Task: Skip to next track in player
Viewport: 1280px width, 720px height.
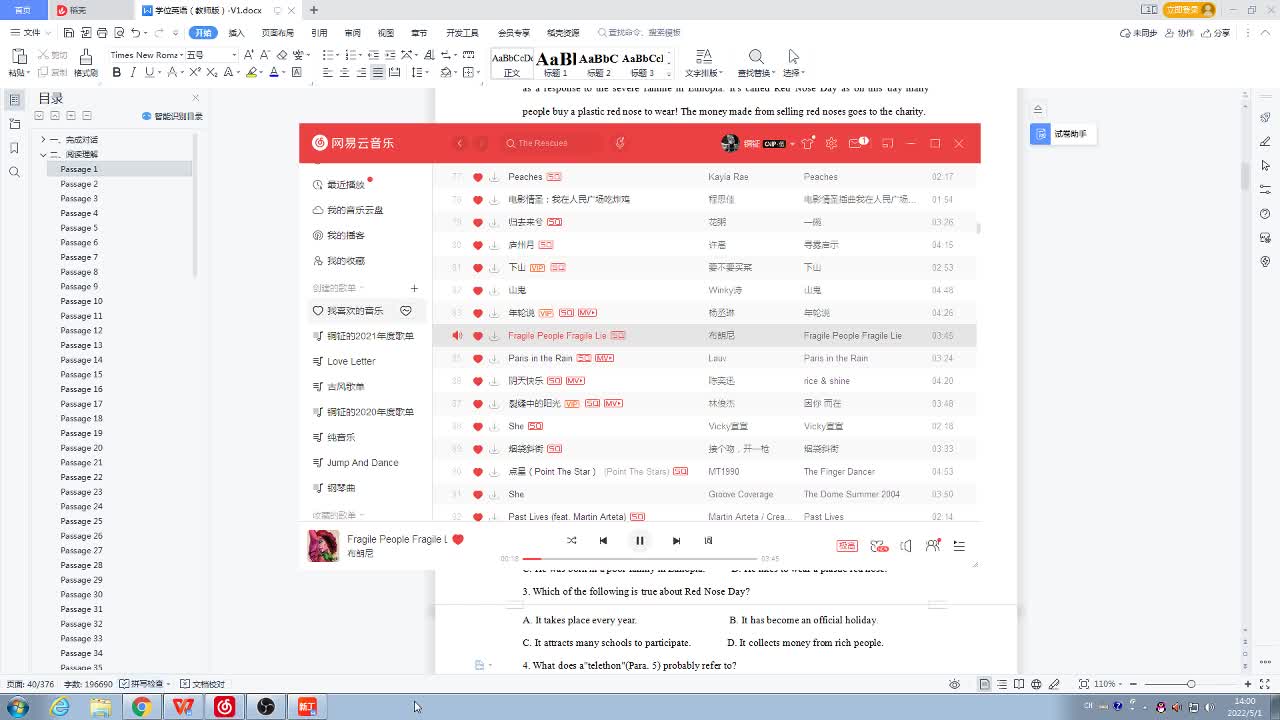Action: [x=676, y=541]
